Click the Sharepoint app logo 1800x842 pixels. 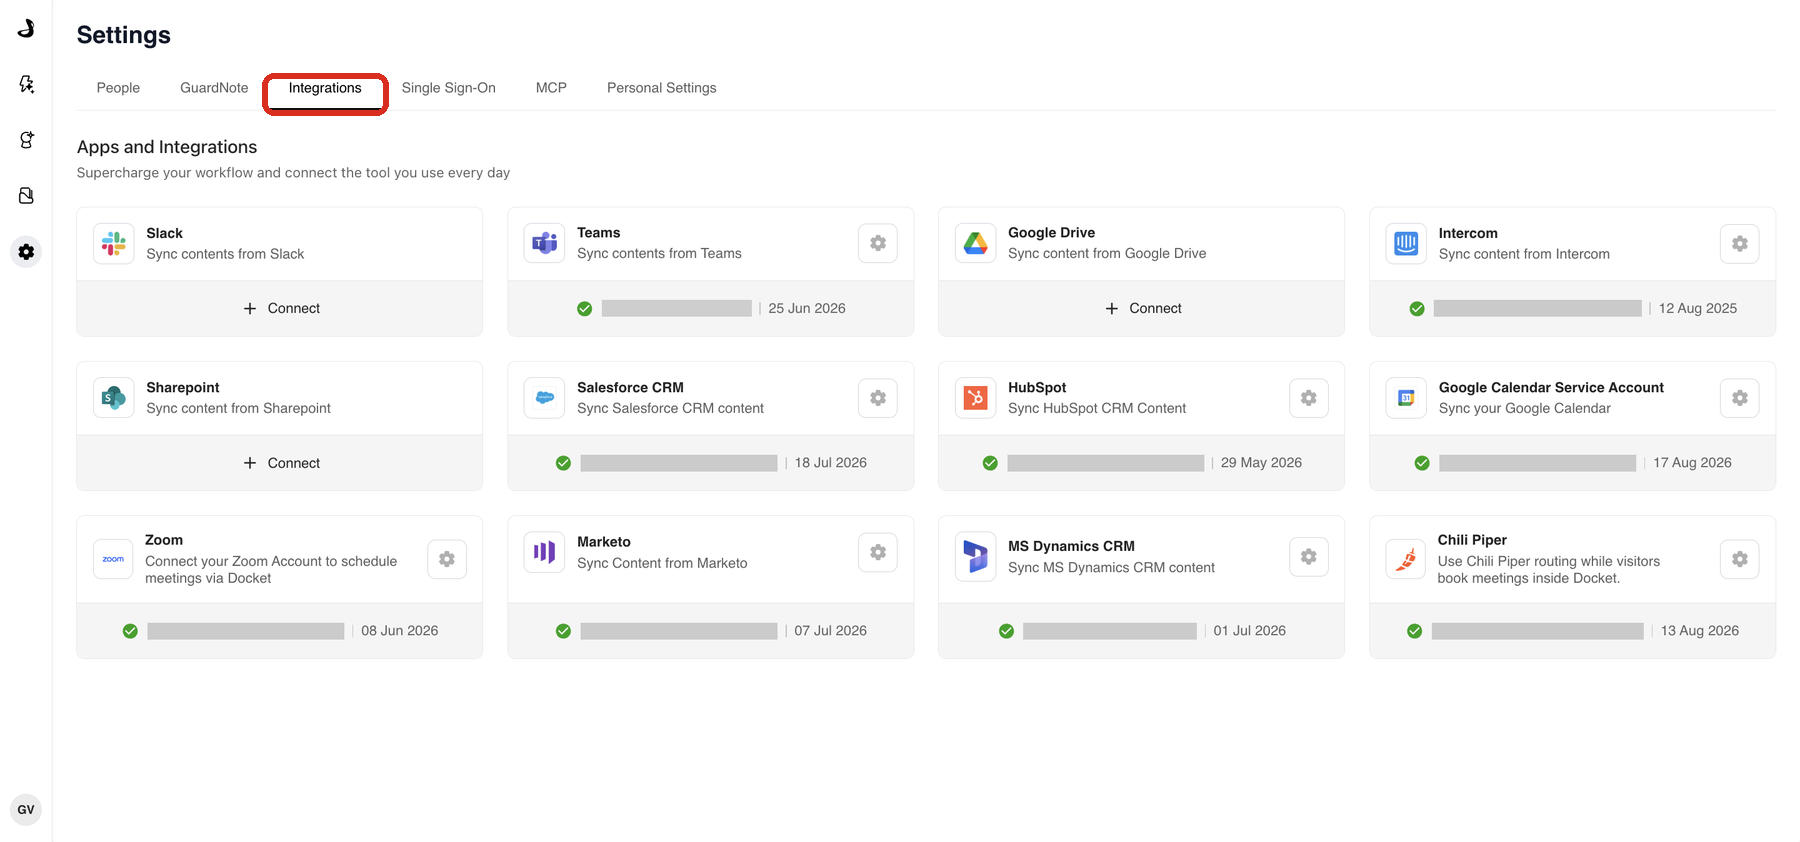[114, 398]
